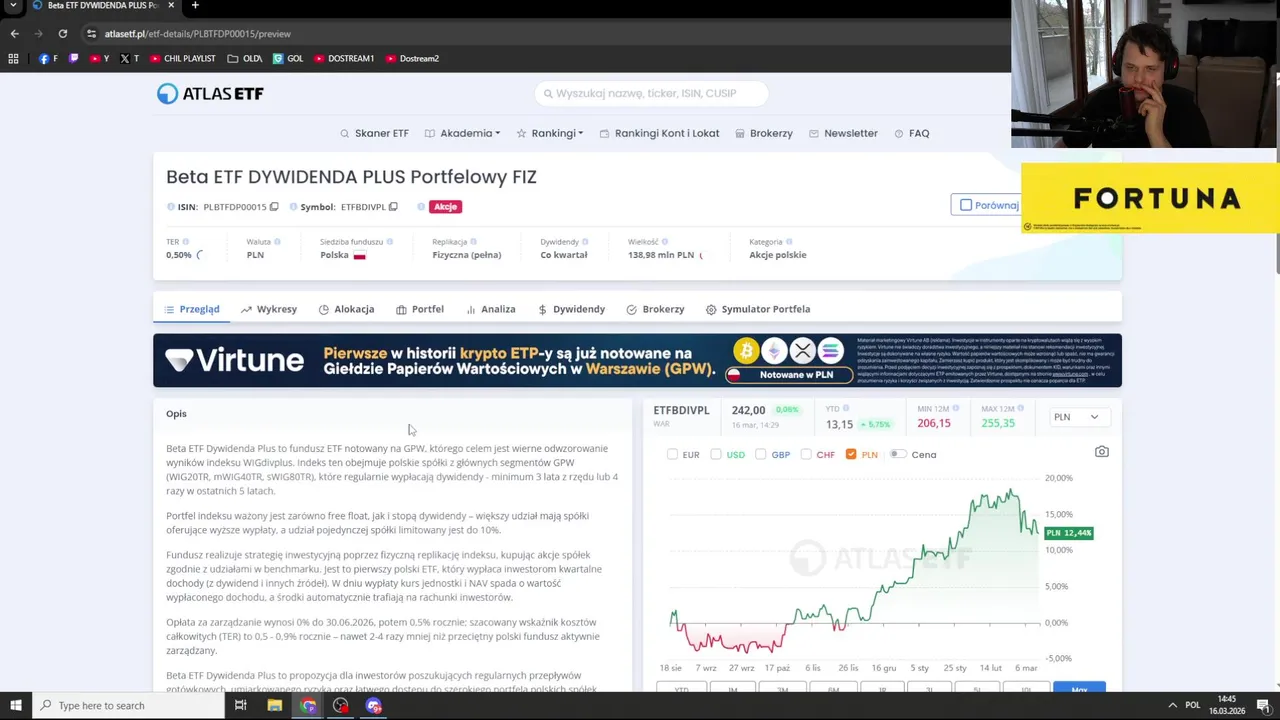This screenshot has width=1280, height=720.
Task: Reload the page with browser refresh icon
Action: coord(62,33)
